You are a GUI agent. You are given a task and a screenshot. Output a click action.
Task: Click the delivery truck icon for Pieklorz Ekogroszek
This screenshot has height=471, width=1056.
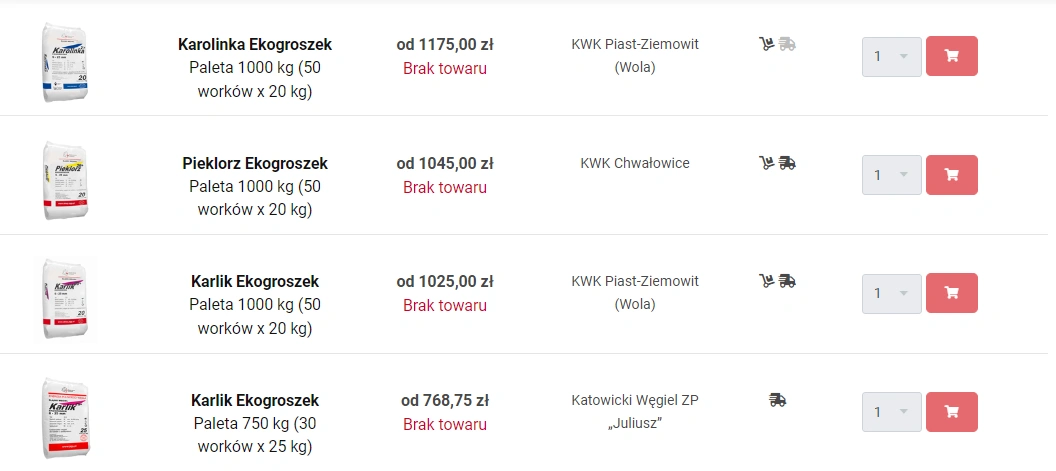click(788, 163)
